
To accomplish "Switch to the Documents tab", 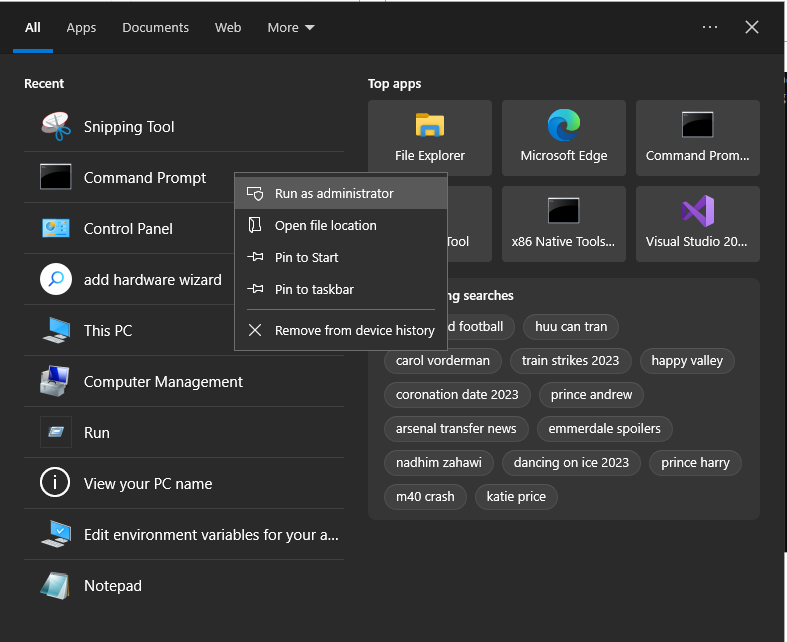I will (155, 28).
